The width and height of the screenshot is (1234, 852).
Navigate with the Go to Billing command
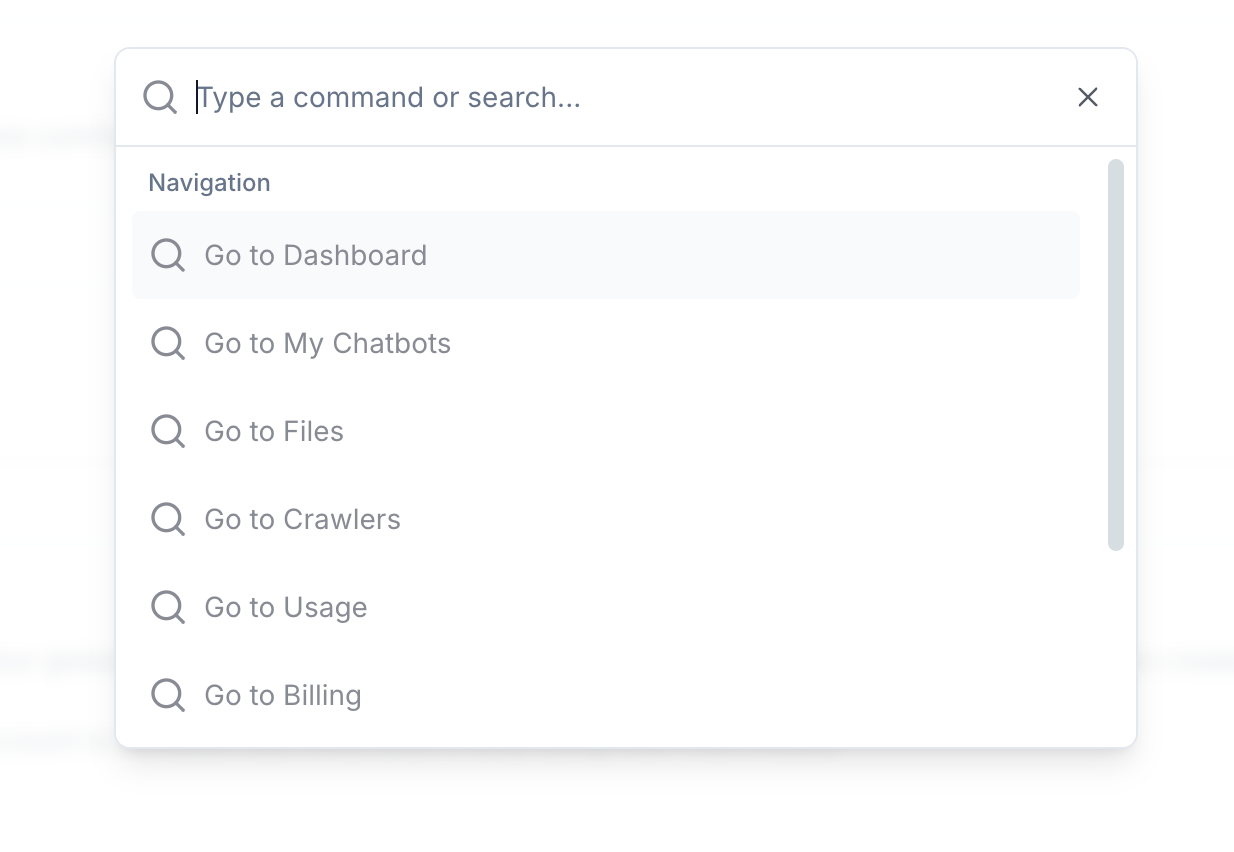605,695
